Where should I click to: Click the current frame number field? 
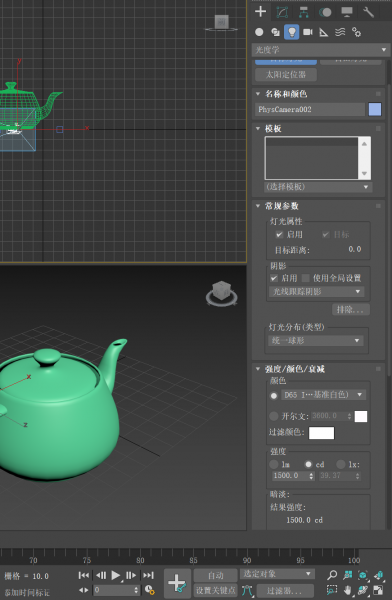tap(113, 590)
